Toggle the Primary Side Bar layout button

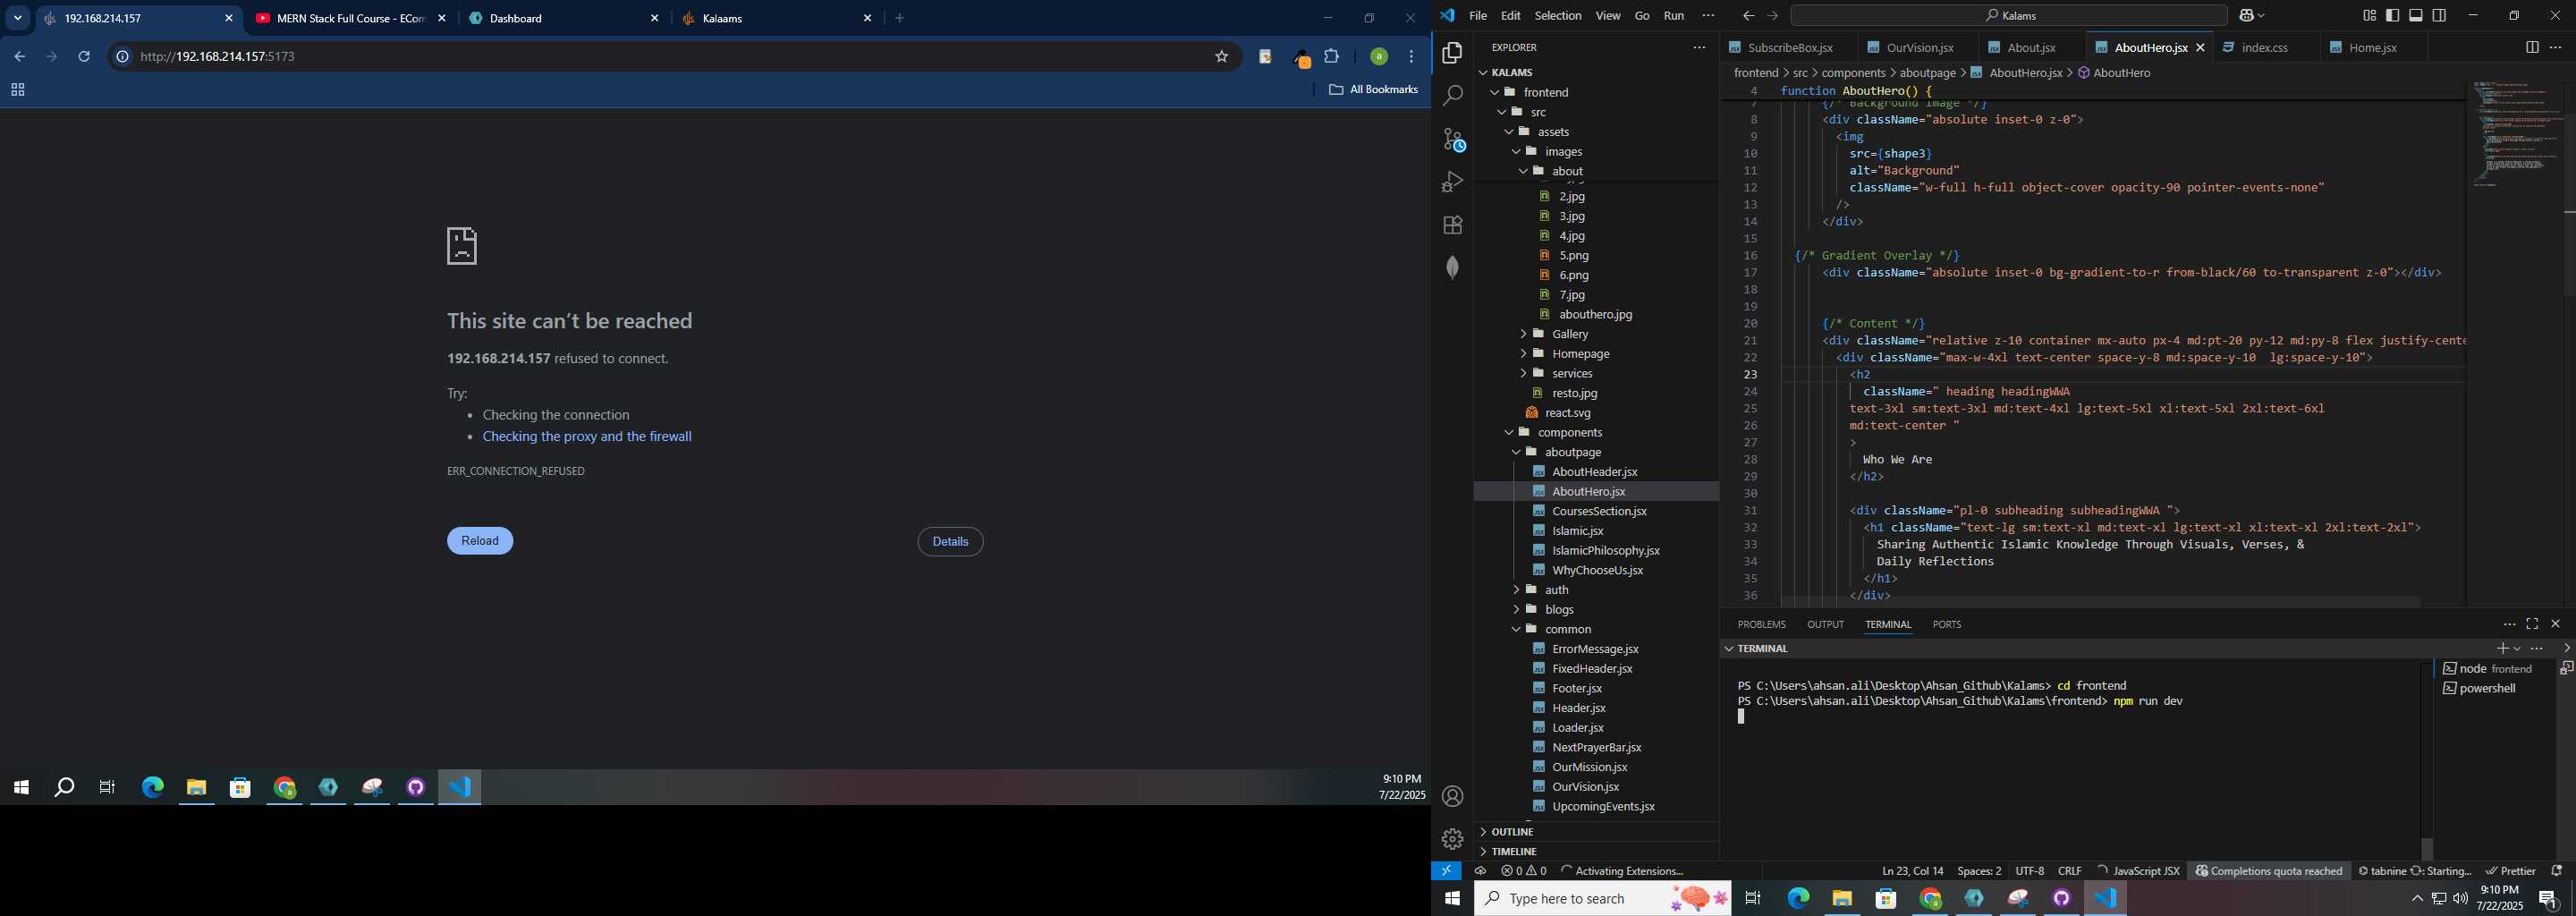pyautogui.click(x=2392, y=16)
